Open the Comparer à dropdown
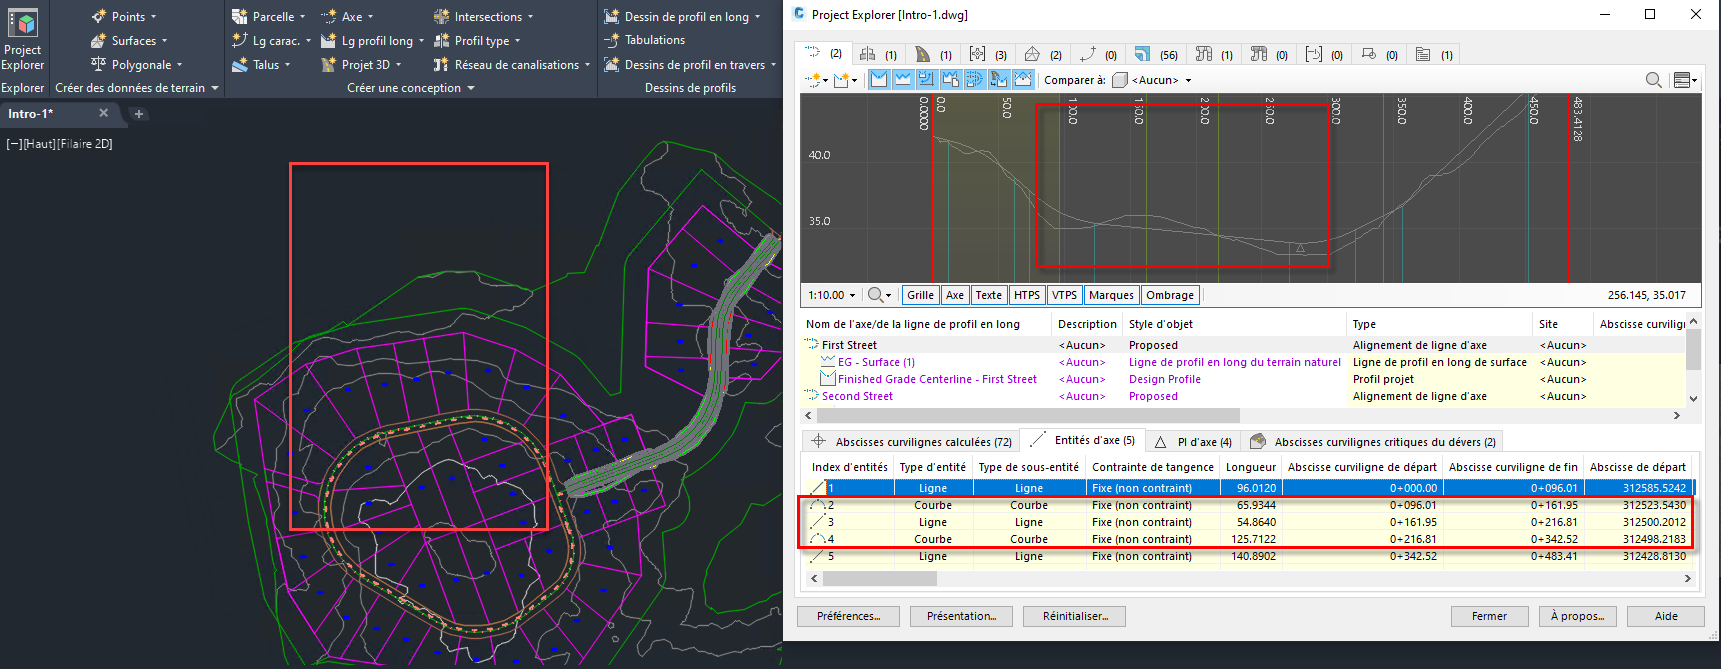The height and width of the screenshot is (669, 1721). pyautogui.click(x=1160, y=80)
